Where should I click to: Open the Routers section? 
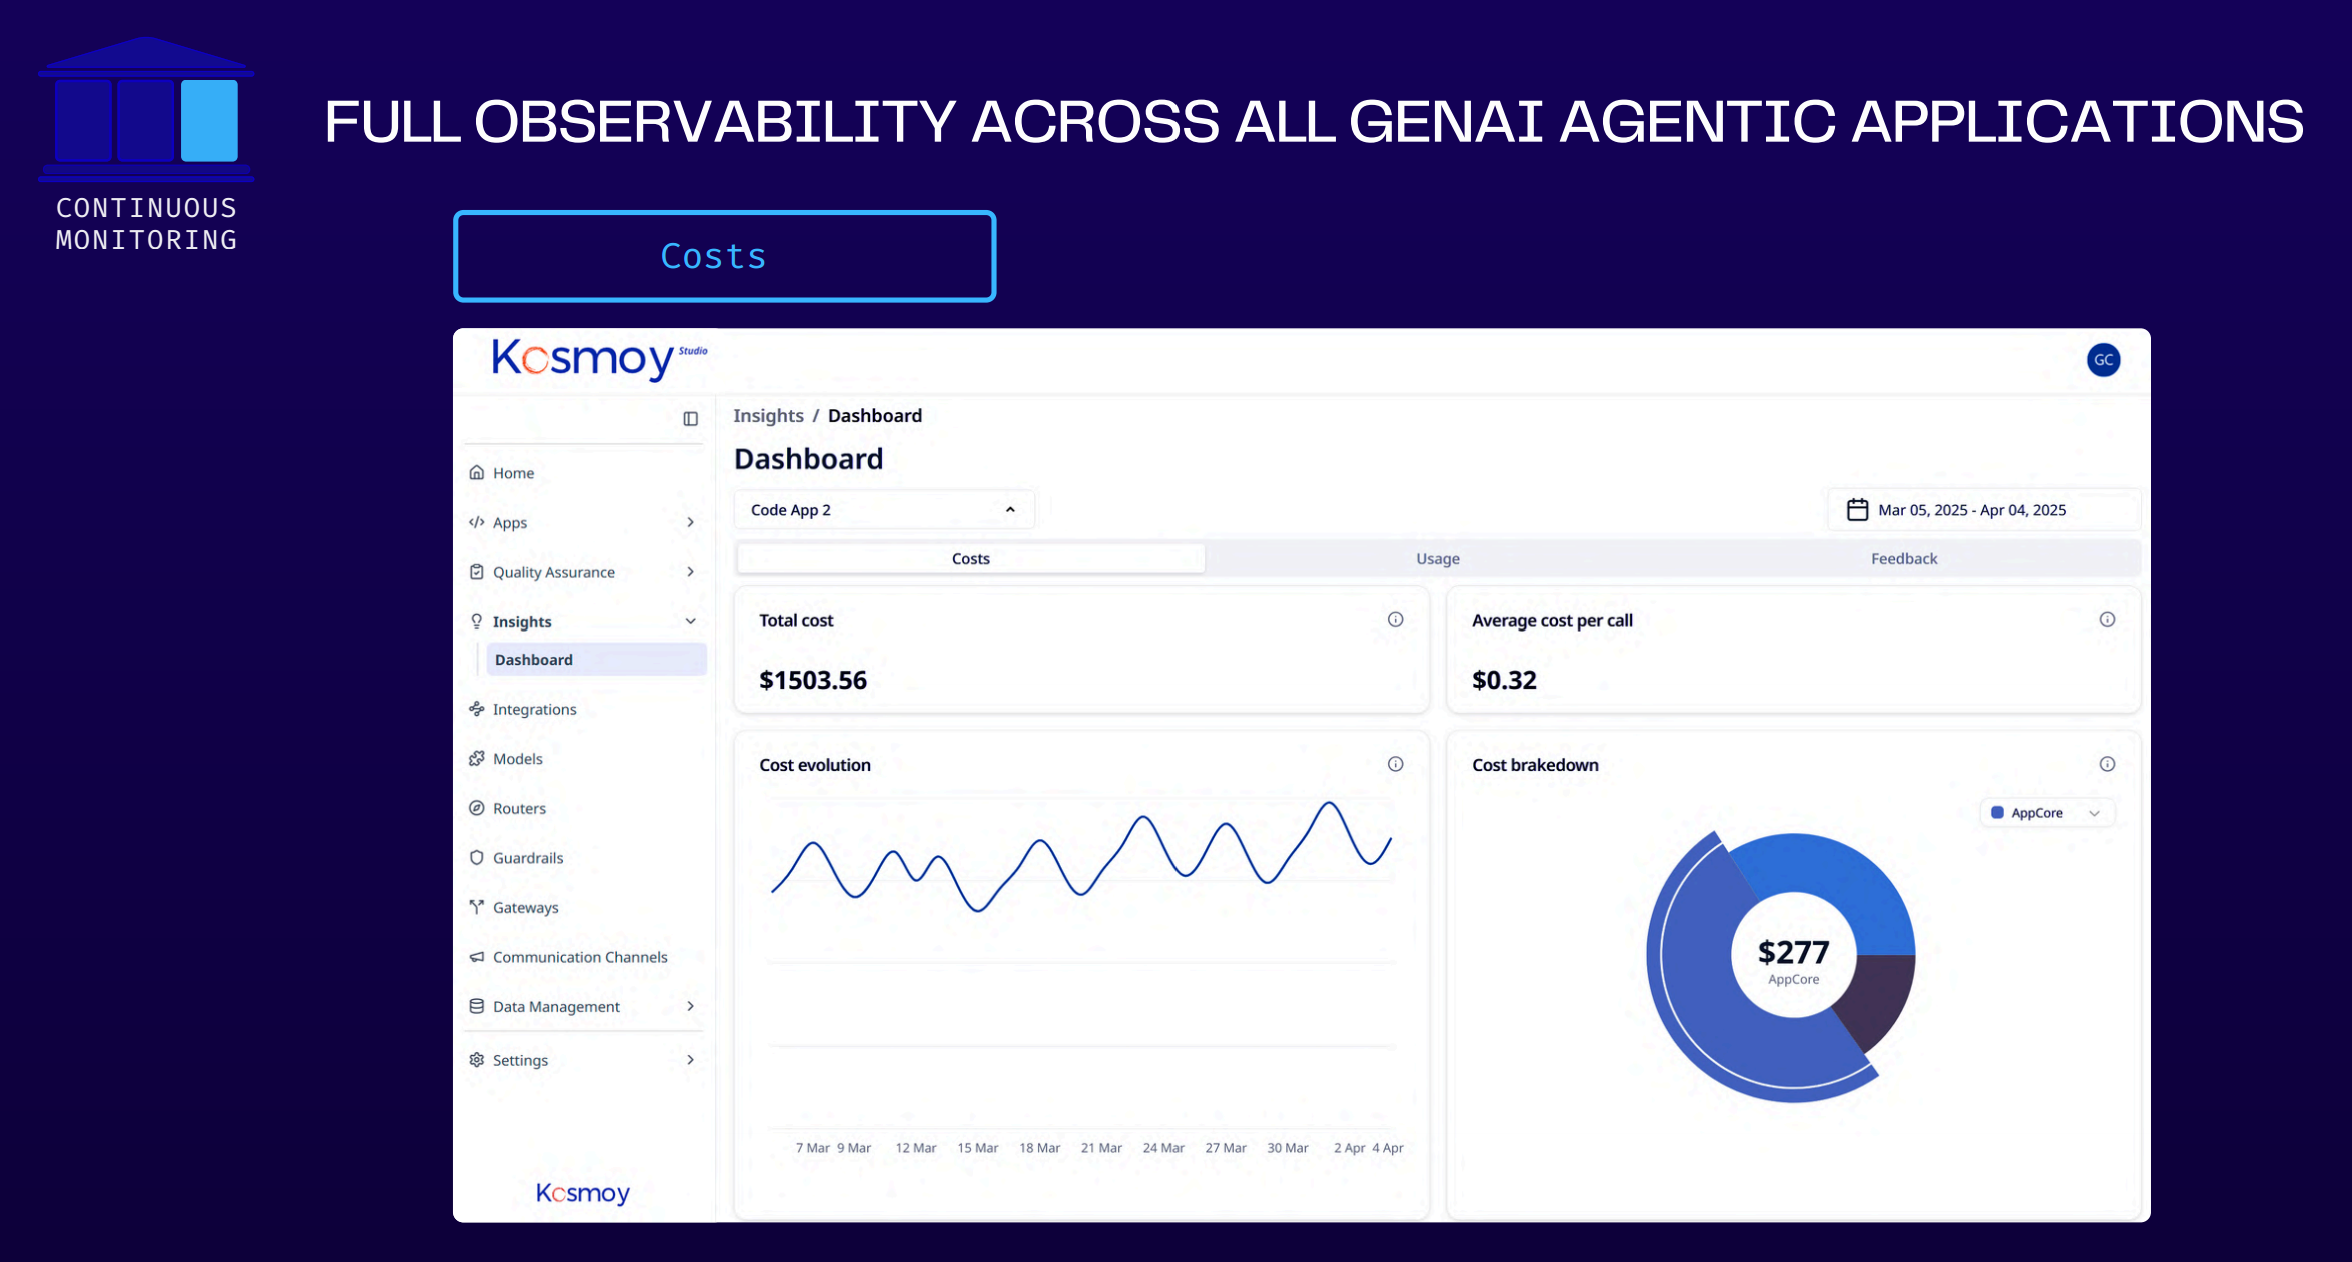tap(518, 808)
